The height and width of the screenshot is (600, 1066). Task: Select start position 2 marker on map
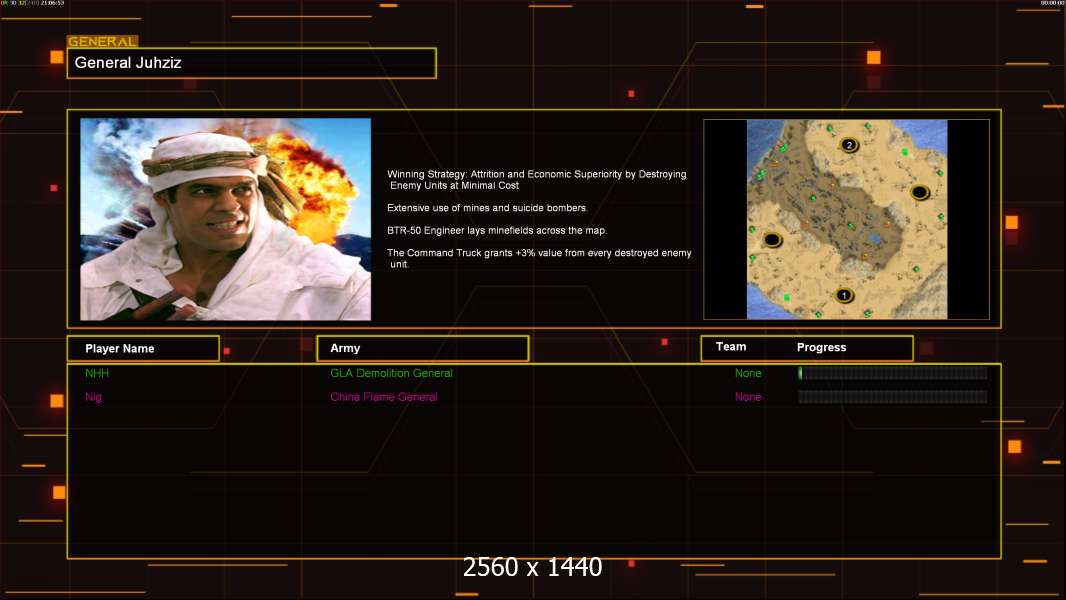click(848, 145)
